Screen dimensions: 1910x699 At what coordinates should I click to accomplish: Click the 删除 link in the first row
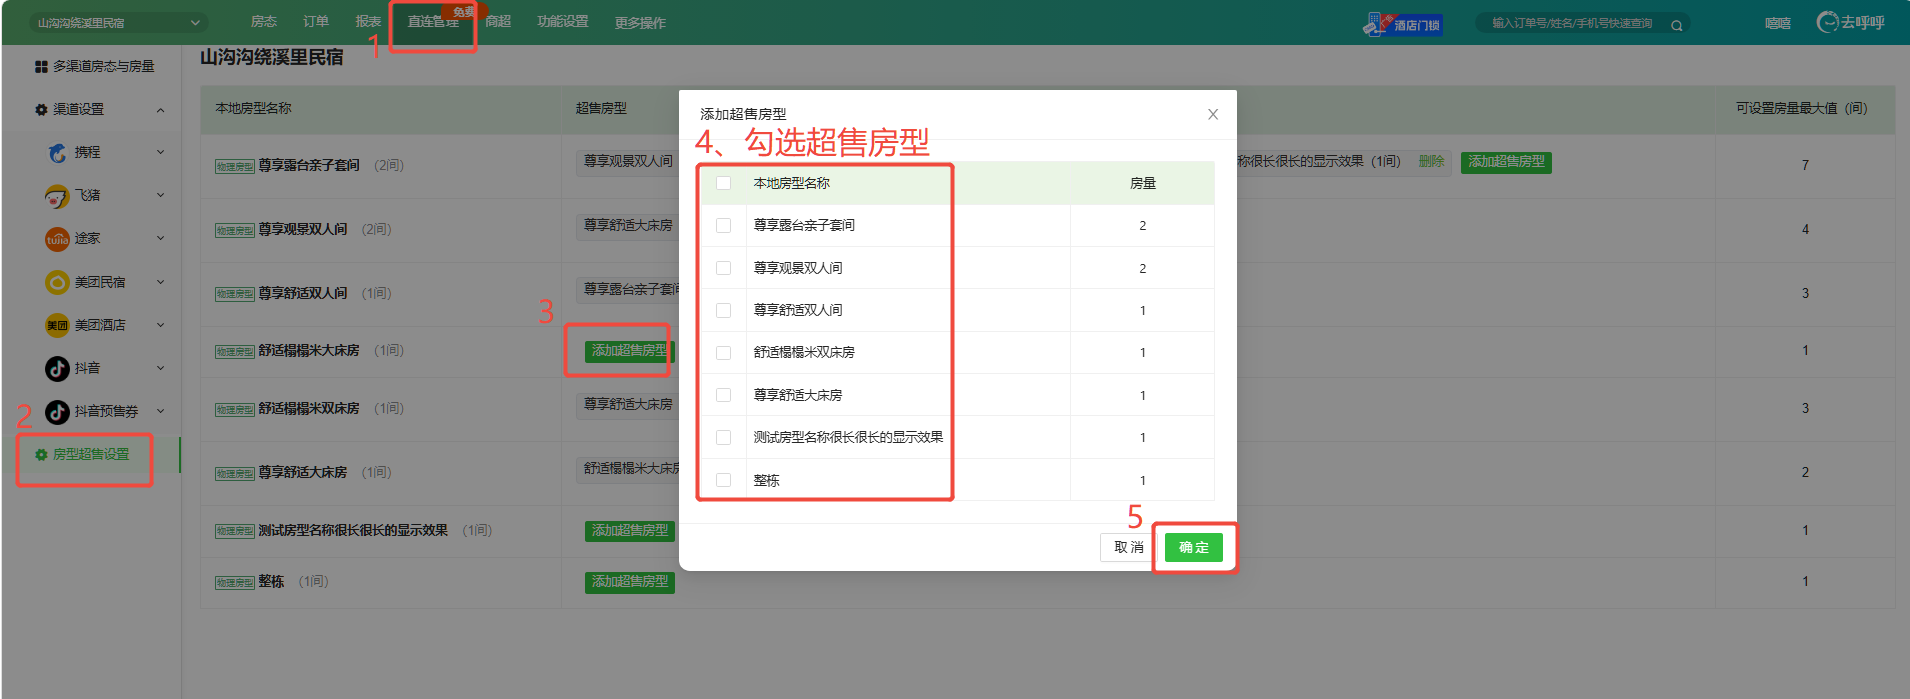tap(1431, 162)
